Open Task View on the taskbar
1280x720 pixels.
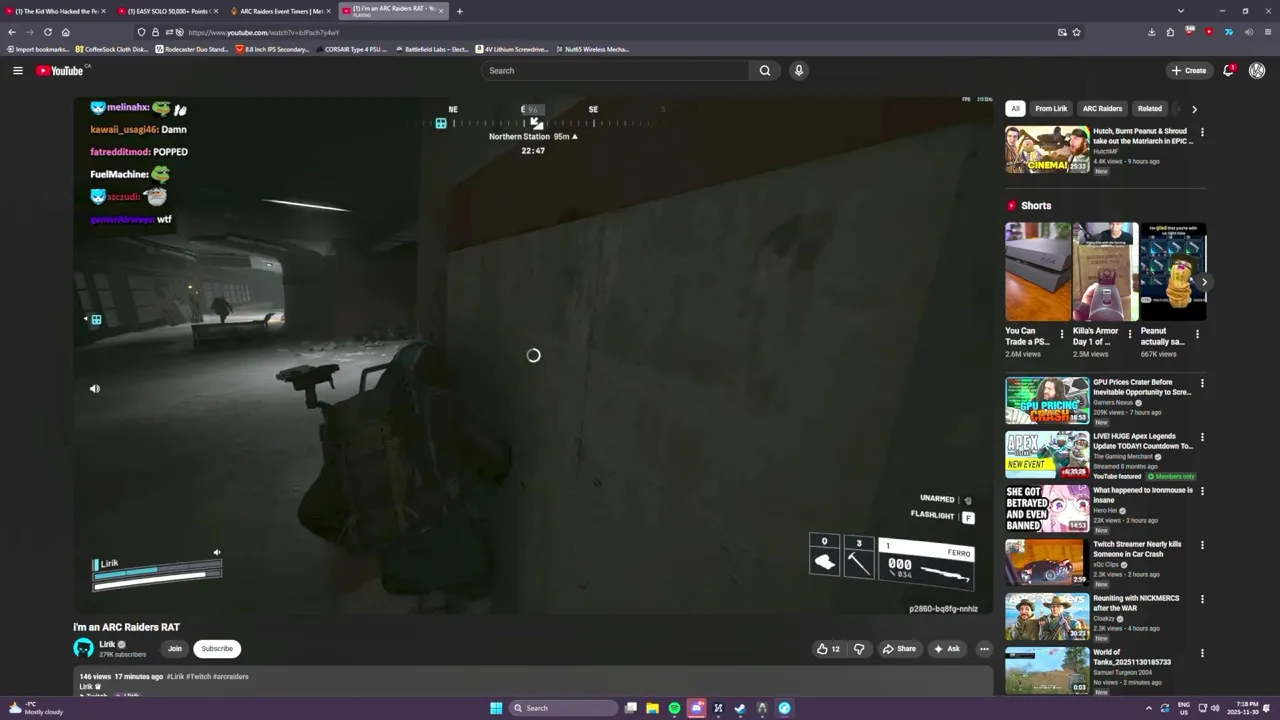click(630, 708)
